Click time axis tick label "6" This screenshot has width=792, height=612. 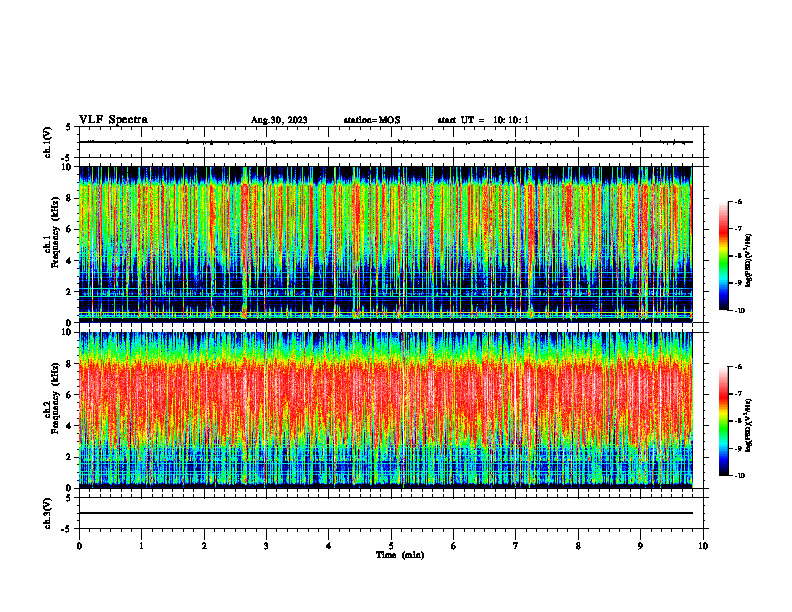(453, 546)
